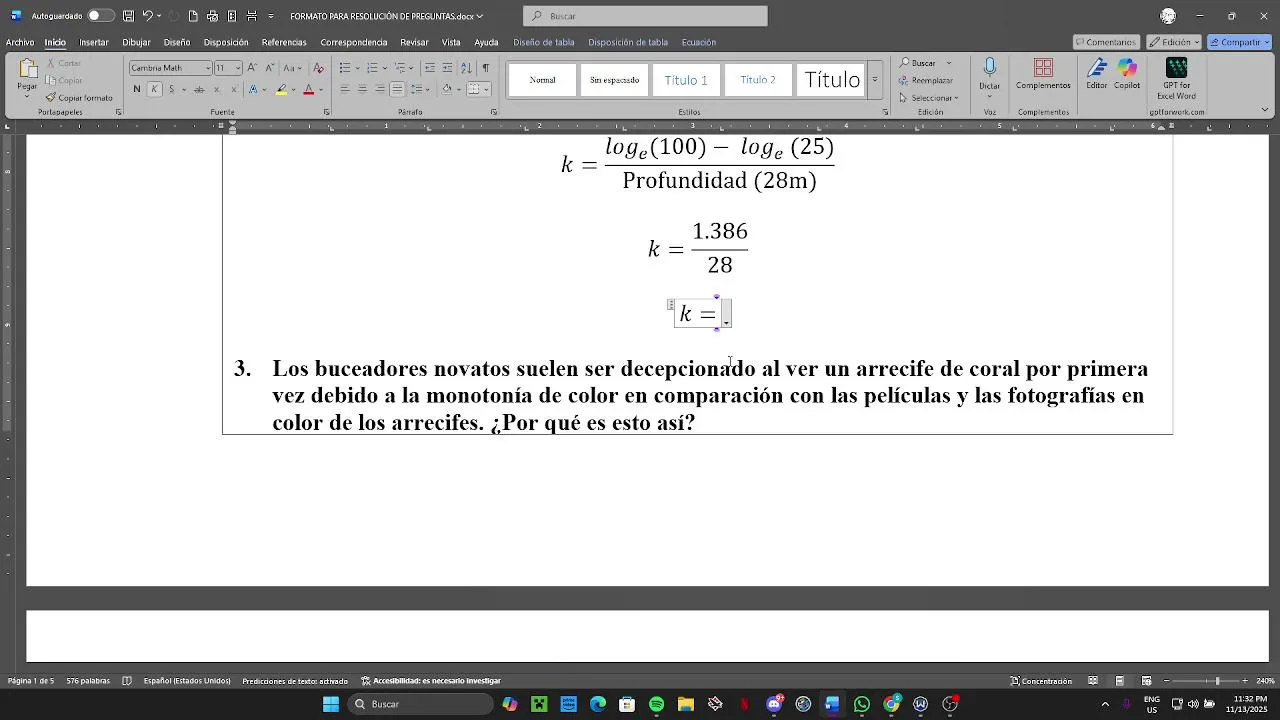The height and width of the screenshot is (720, 1280).
Task: Open Copilot
Action: click(1127, 74)
